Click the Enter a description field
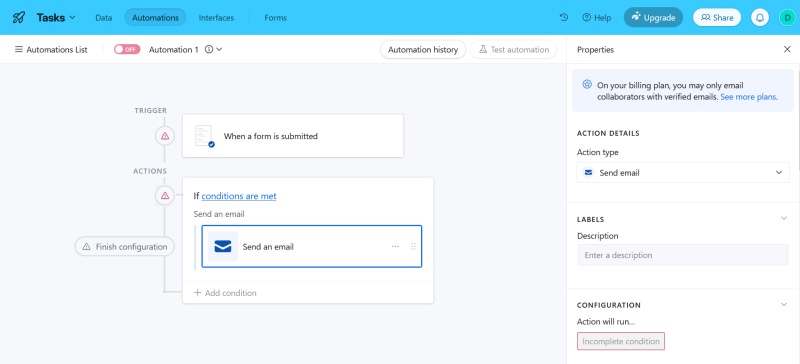800x364 pixels. tap(683, 255)
